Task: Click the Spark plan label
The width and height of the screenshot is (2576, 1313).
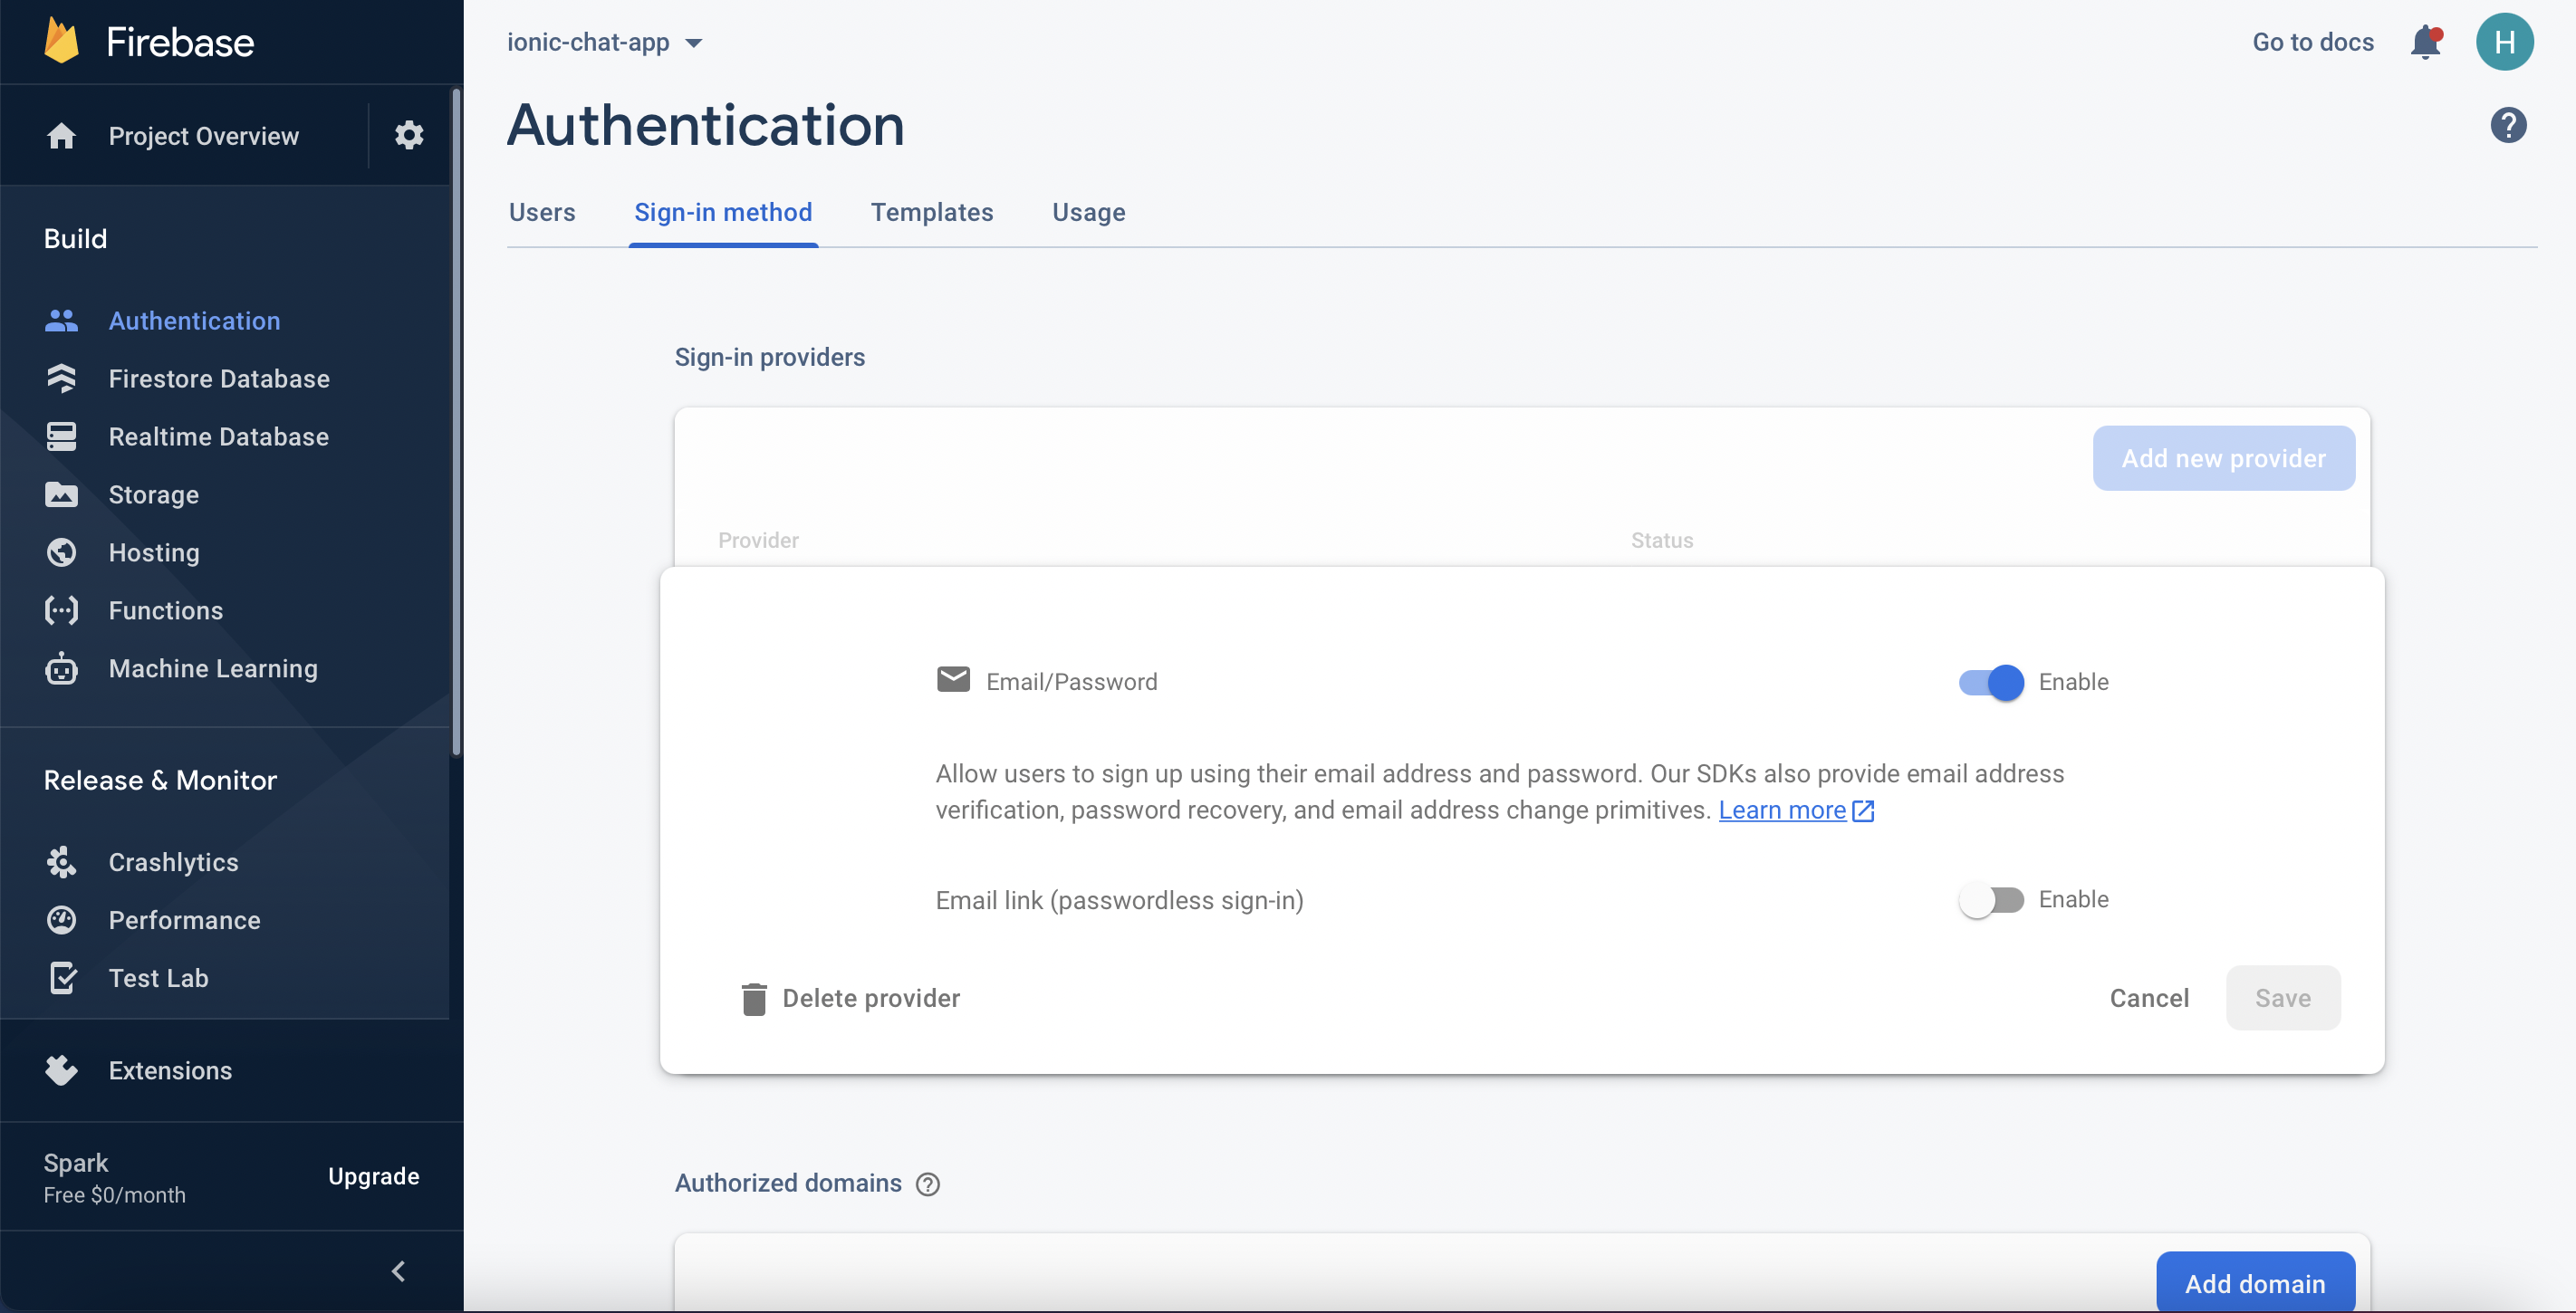Action: 76,1163
